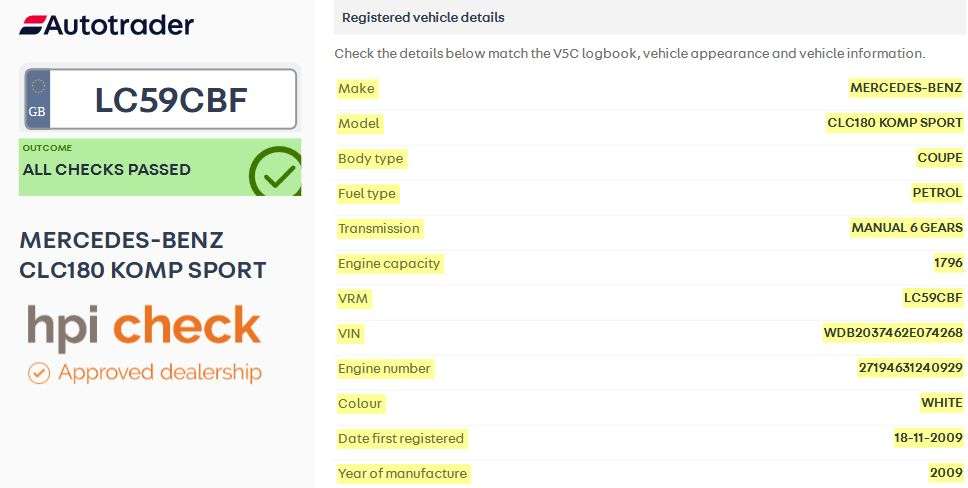The height and width of the screenshot is (488, 968).
Task: Click the Engine capacity value 1796
Action: 948,263
